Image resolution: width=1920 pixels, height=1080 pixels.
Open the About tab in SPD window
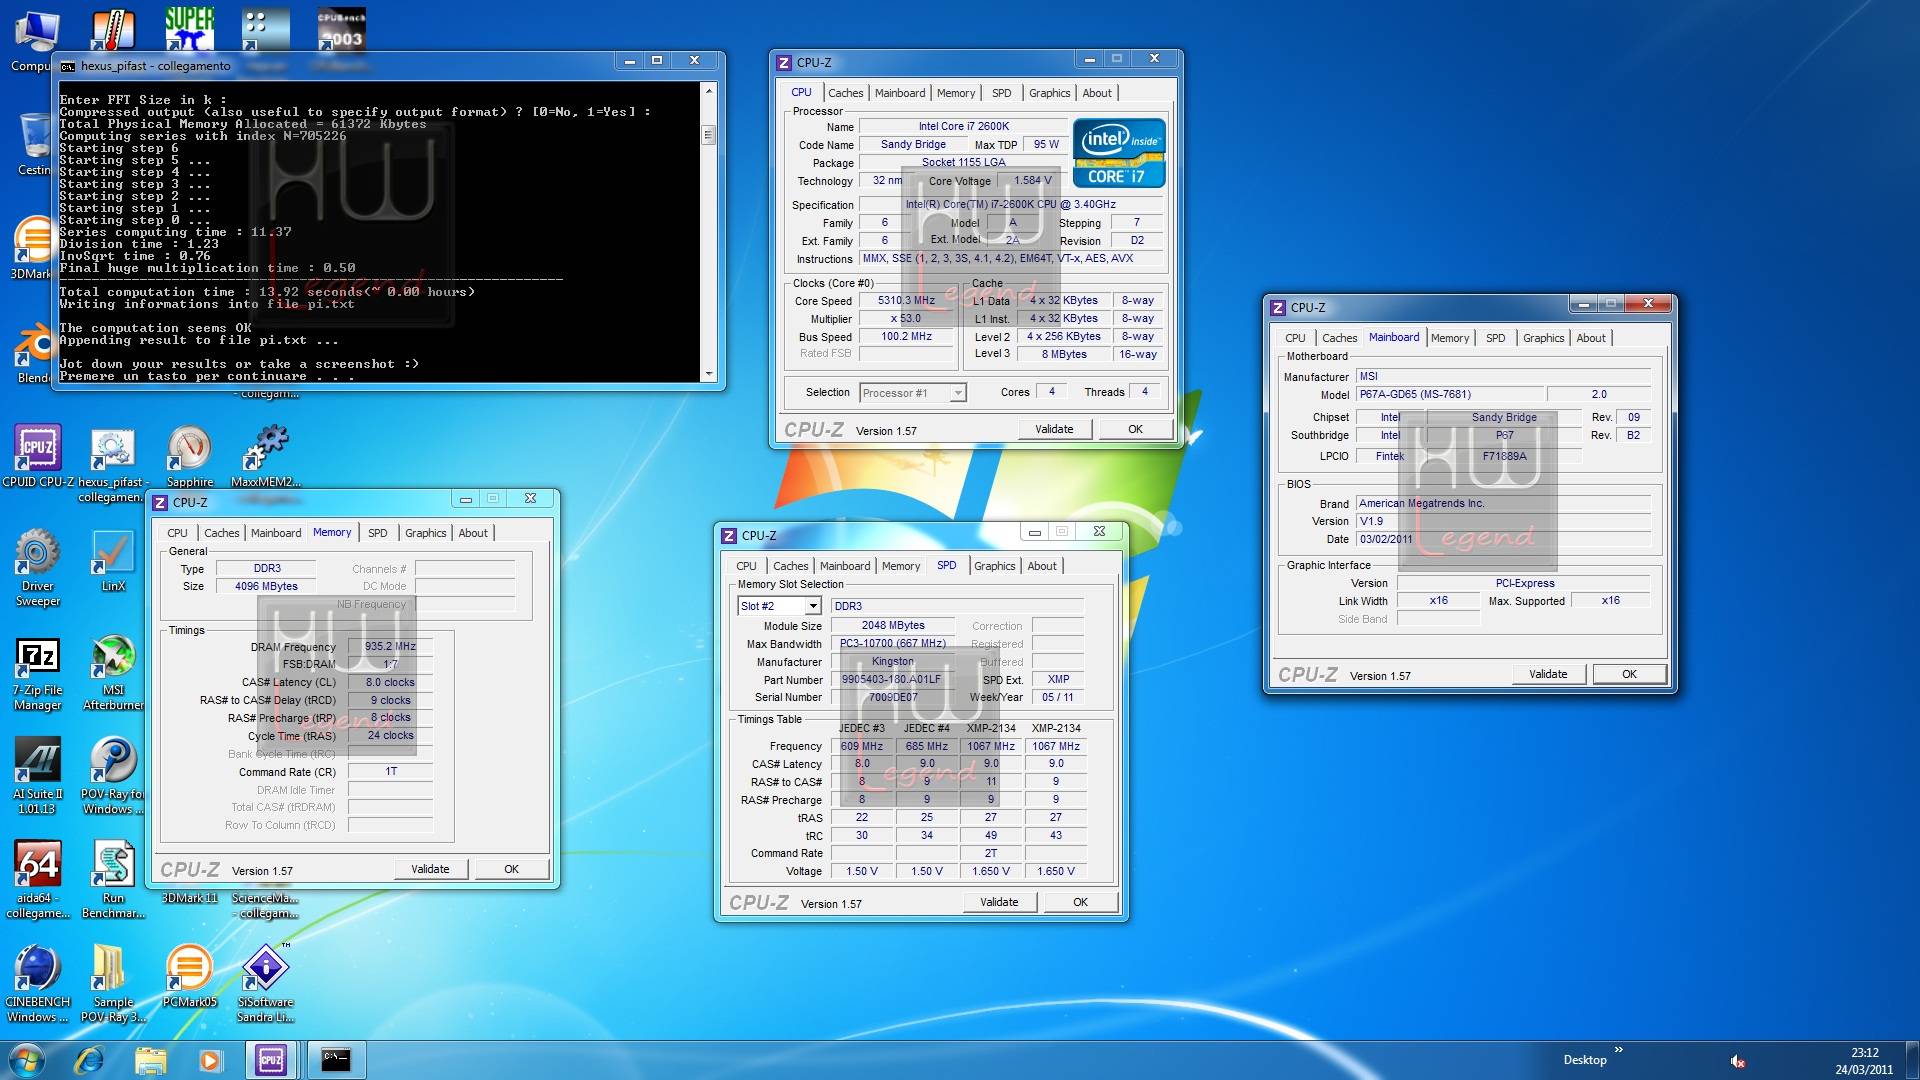tap(1042, 566)
